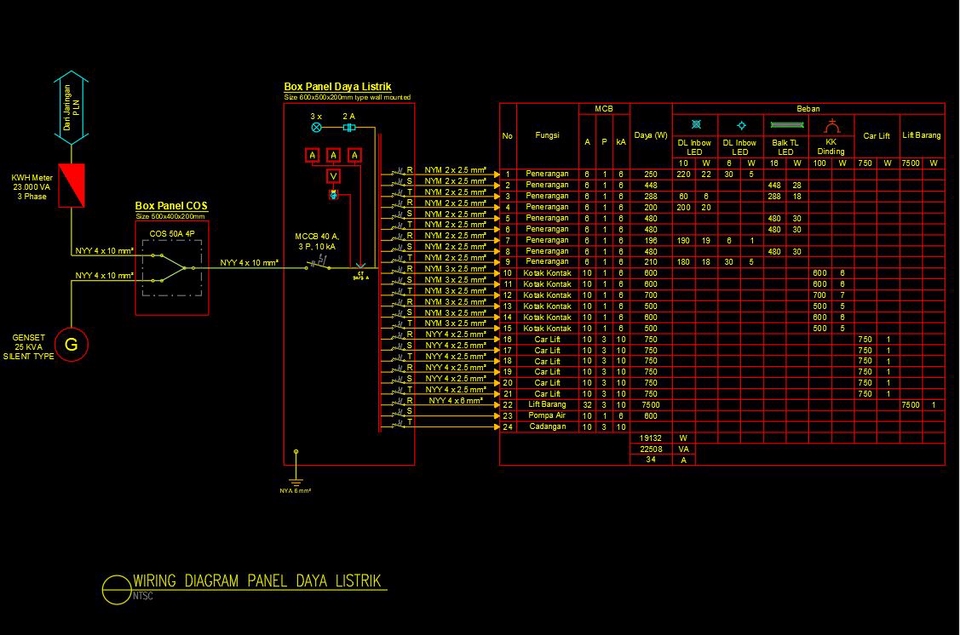Select the fuse symbol labeled 2 A

point(349,127)
